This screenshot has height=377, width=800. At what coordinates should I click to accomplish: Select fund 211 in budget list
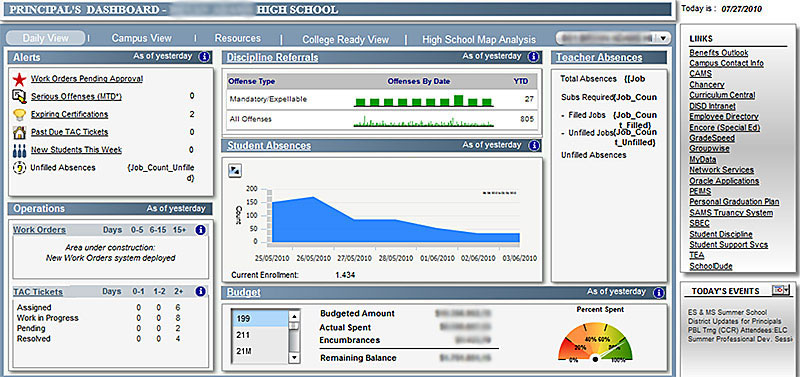tap(260, 335)
